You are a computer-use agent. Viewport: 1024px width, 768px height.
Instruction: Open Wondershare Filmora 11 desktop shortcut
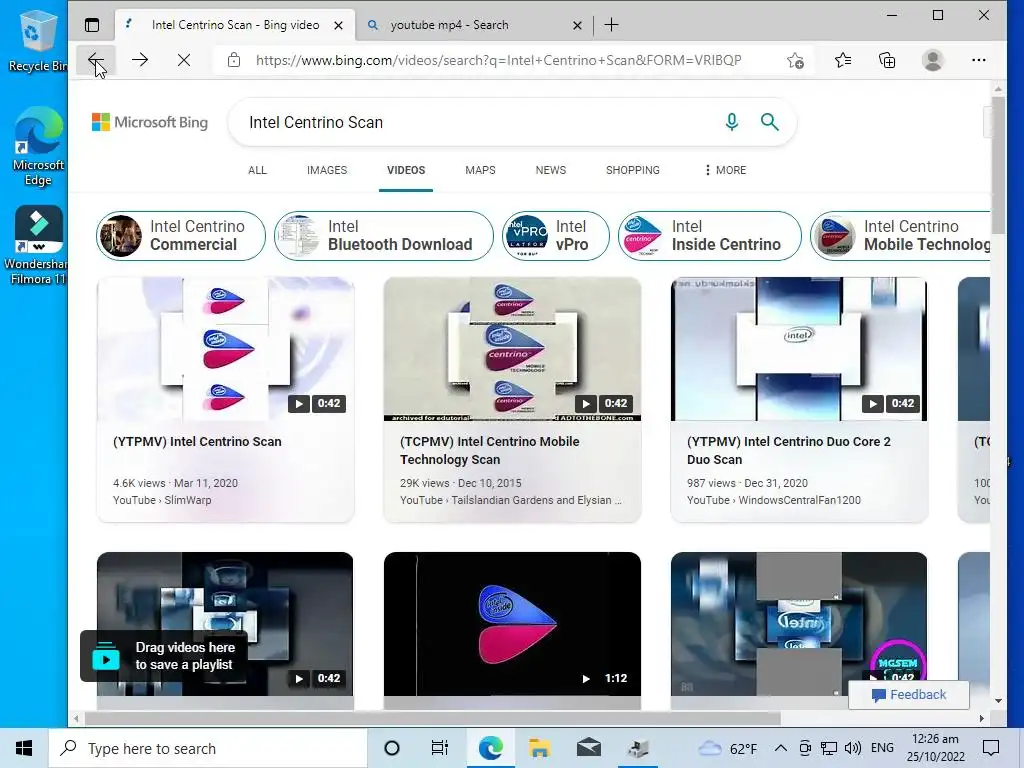38,246
